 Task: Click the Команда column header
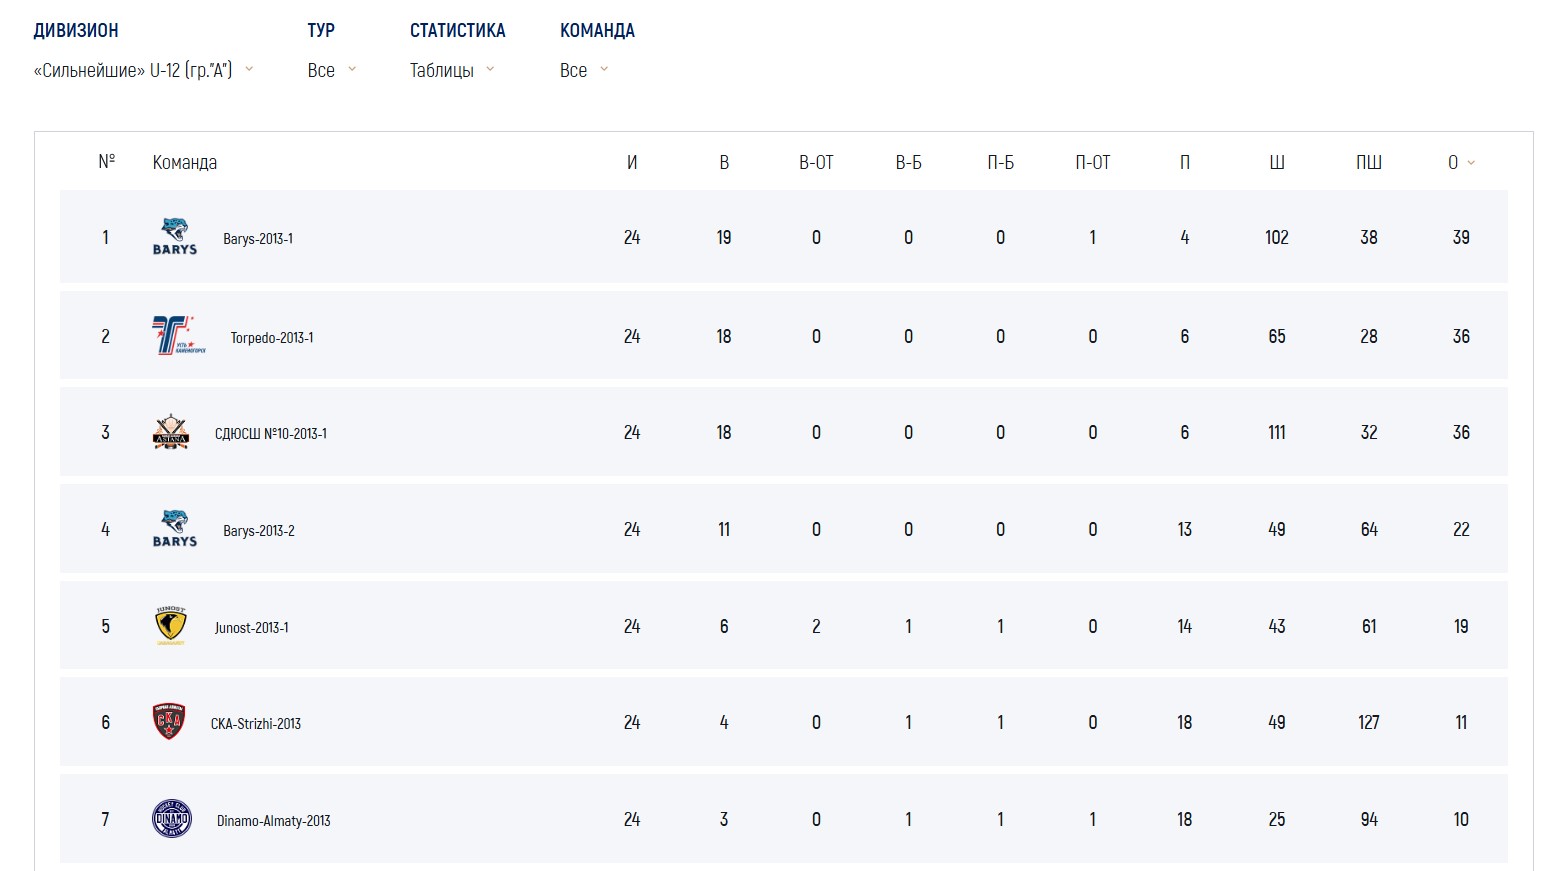click(x=185, y=162)
